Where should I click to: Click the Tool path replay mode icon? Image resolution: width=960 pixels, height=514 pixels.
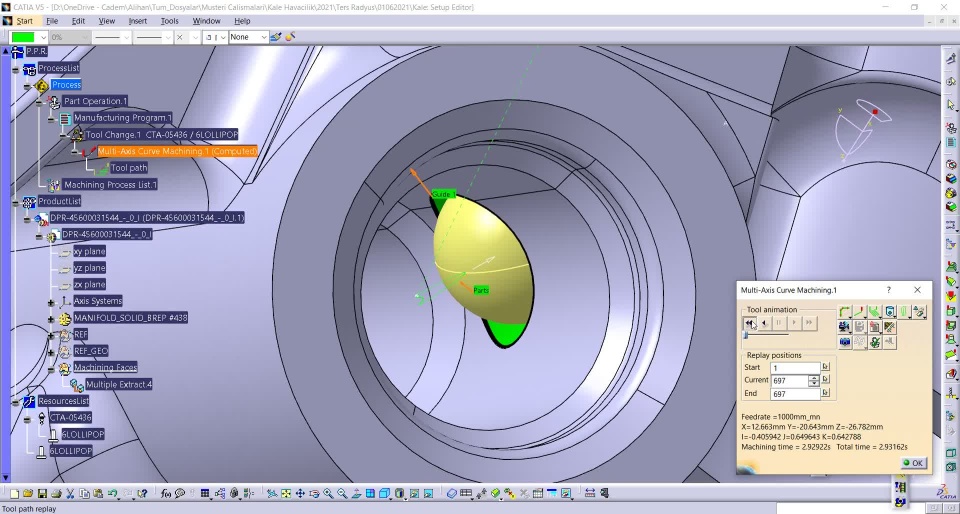[845, 312]
